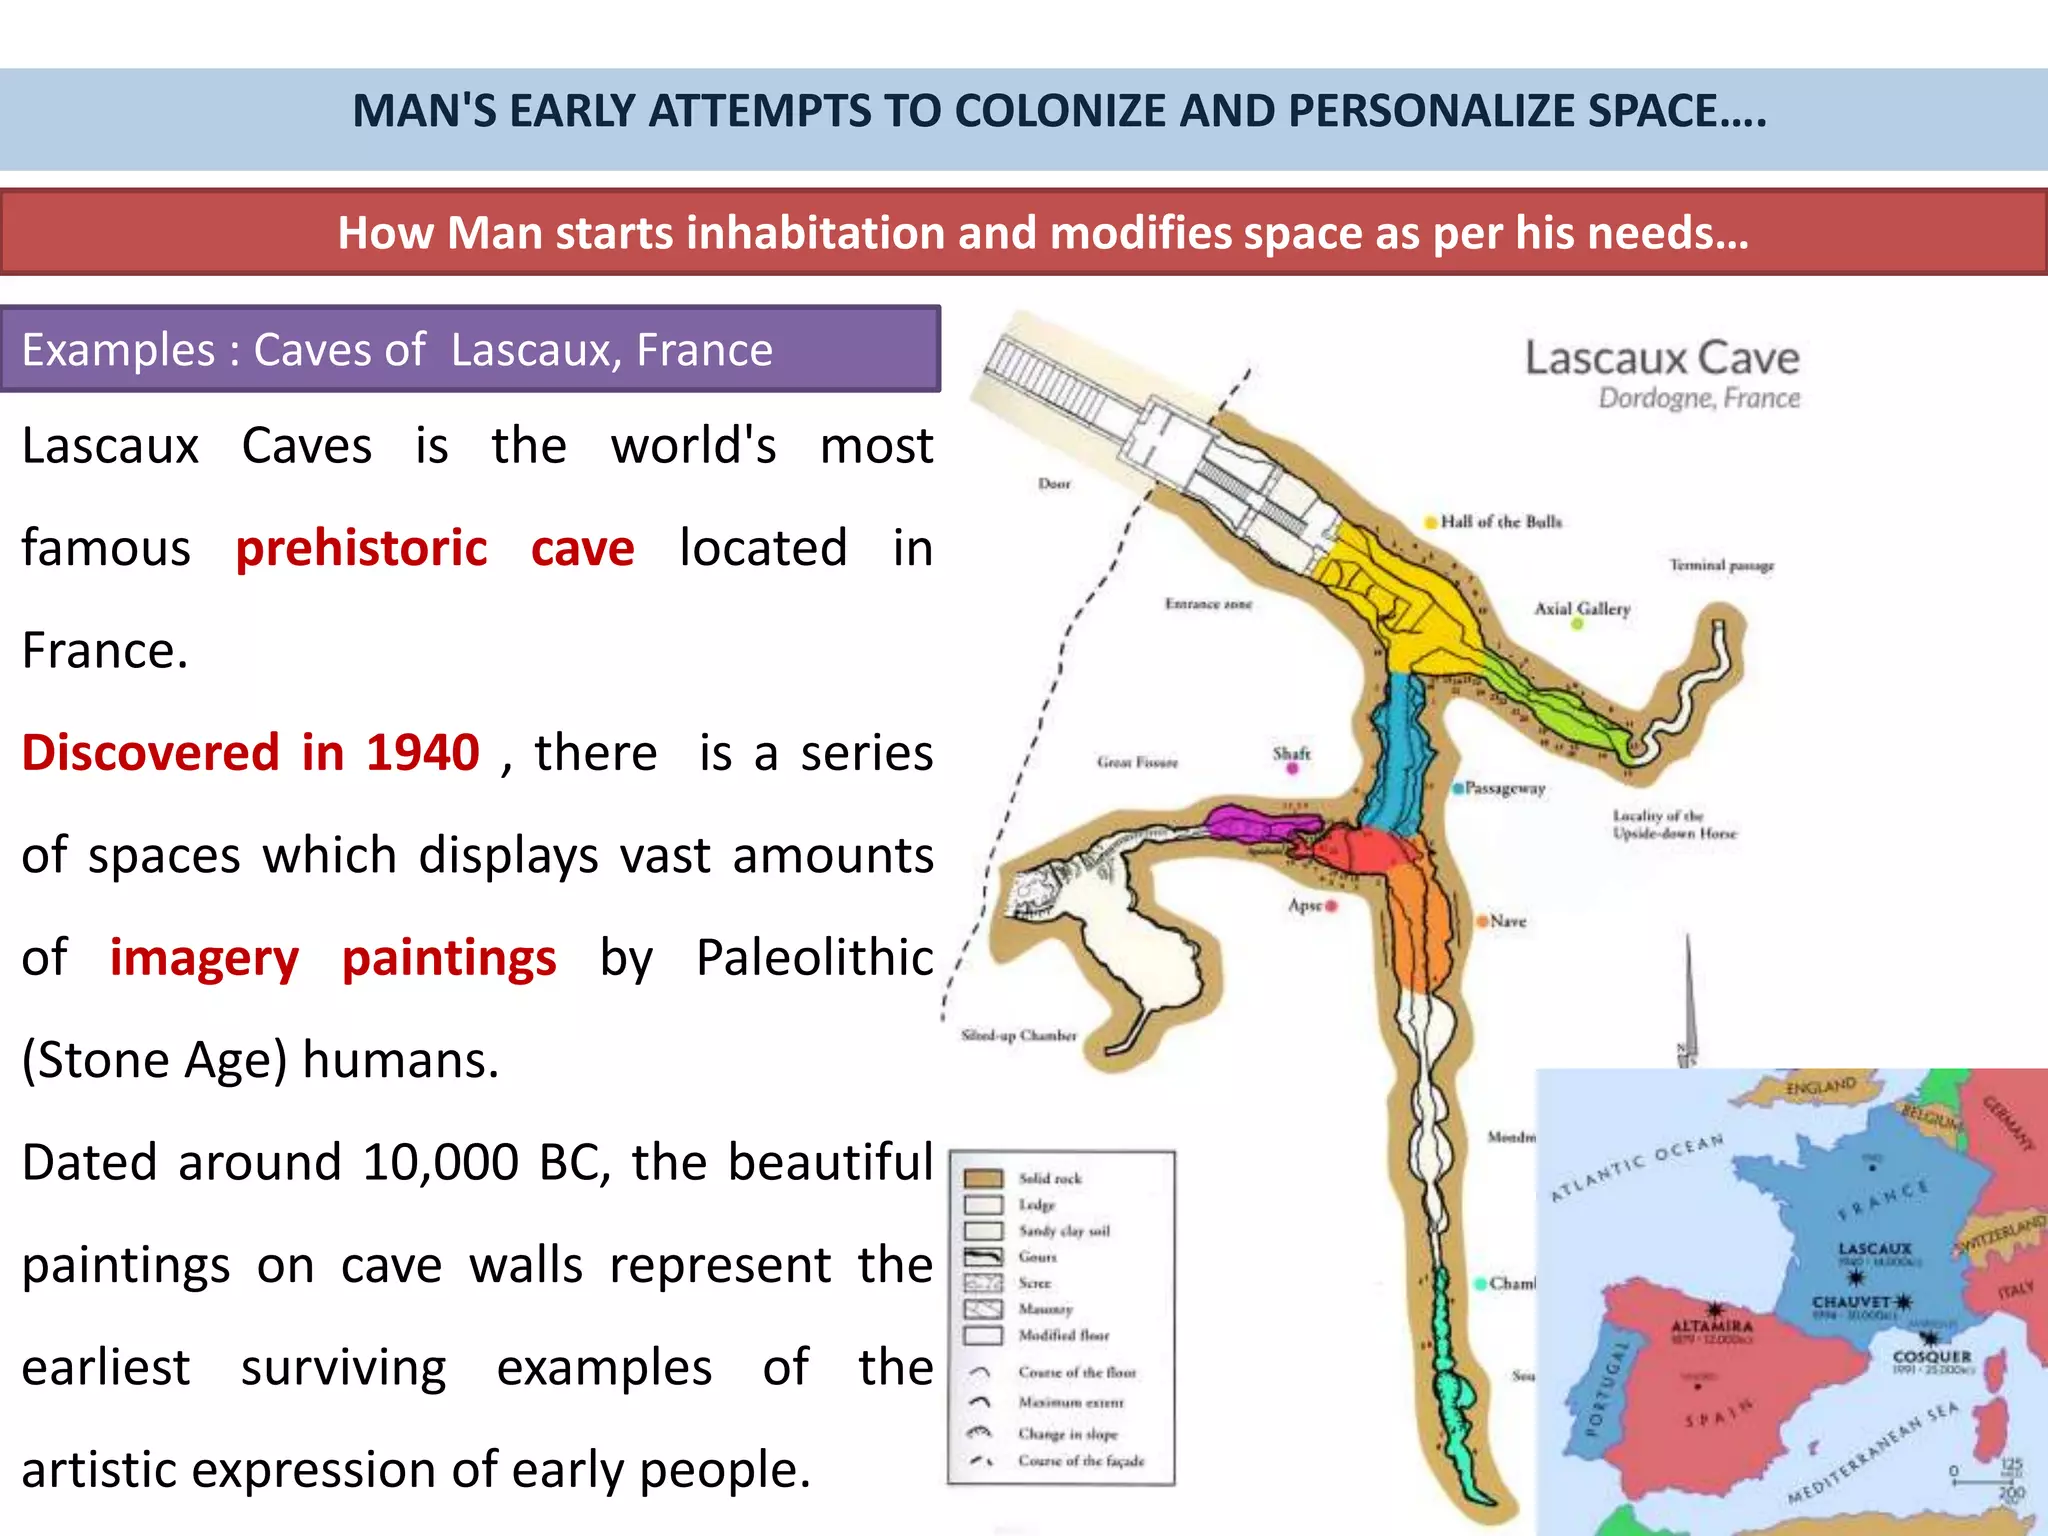Click the 'BELGIUM' label on inset map
2048x1536 pixels.
coord(1932,1117)
